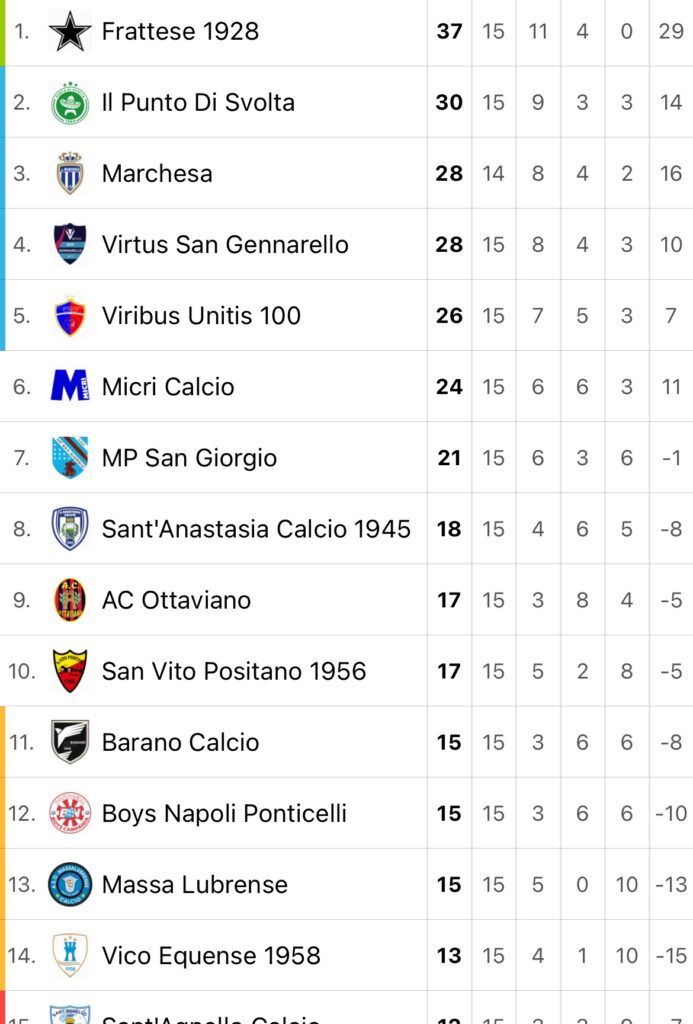
Task: Select the MP San Giorgio shield icon
Action: click(70, 457)
